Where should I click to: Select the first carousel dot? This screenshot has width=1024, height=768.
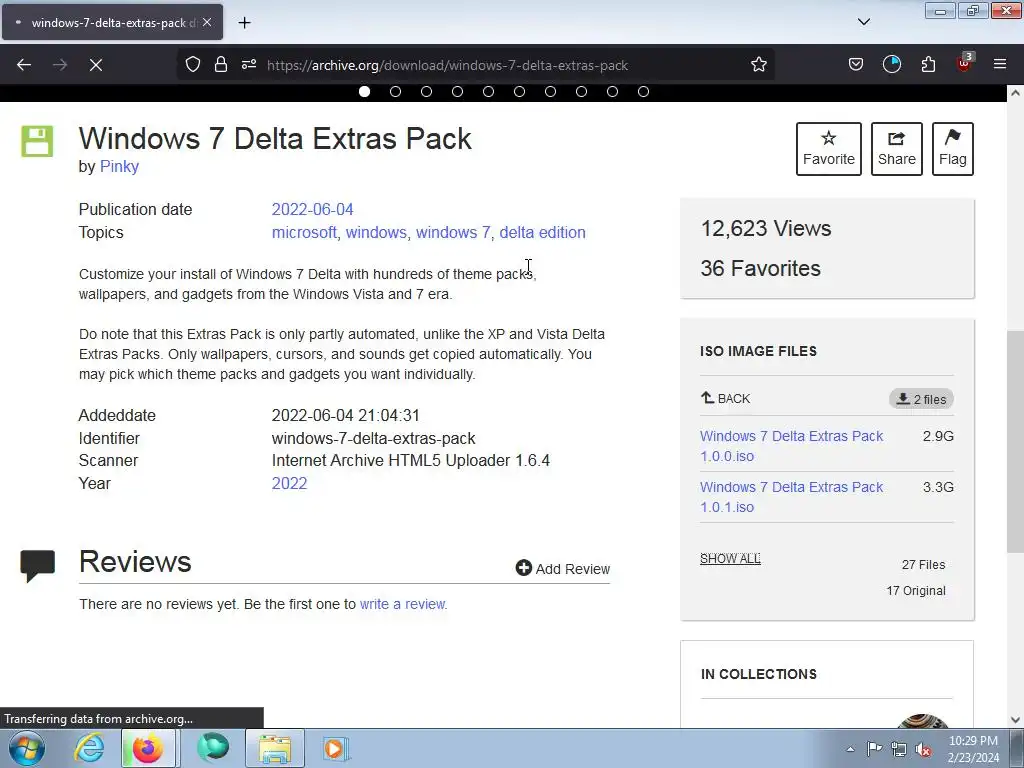coord(364,92)
